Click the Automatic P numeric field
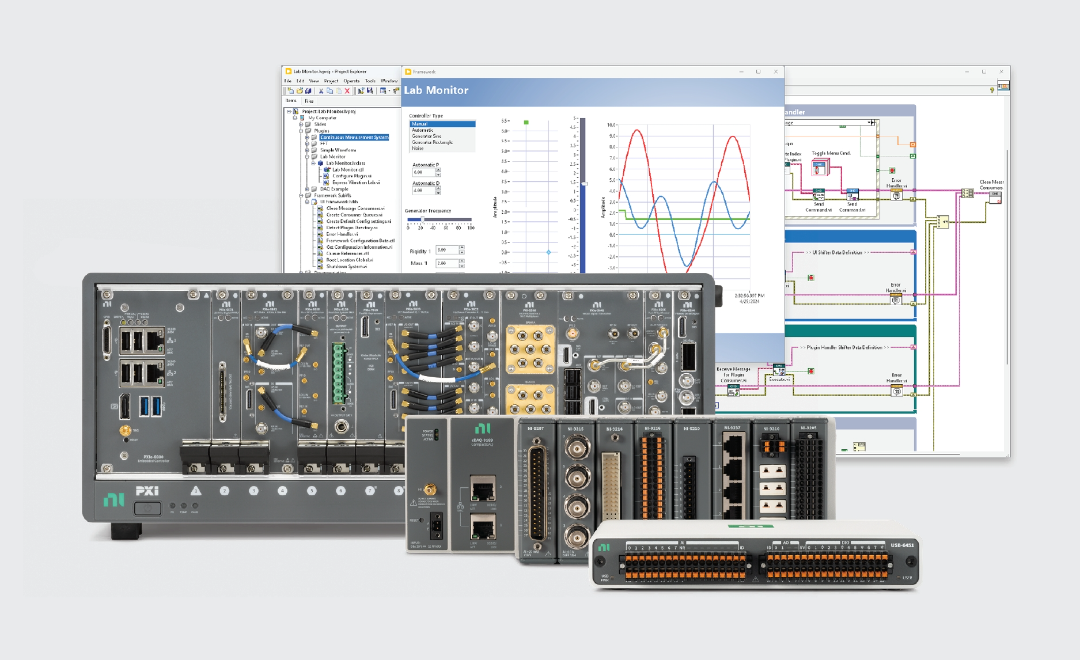The width and height of the screenshot is (1080, 660). [424, 172]
